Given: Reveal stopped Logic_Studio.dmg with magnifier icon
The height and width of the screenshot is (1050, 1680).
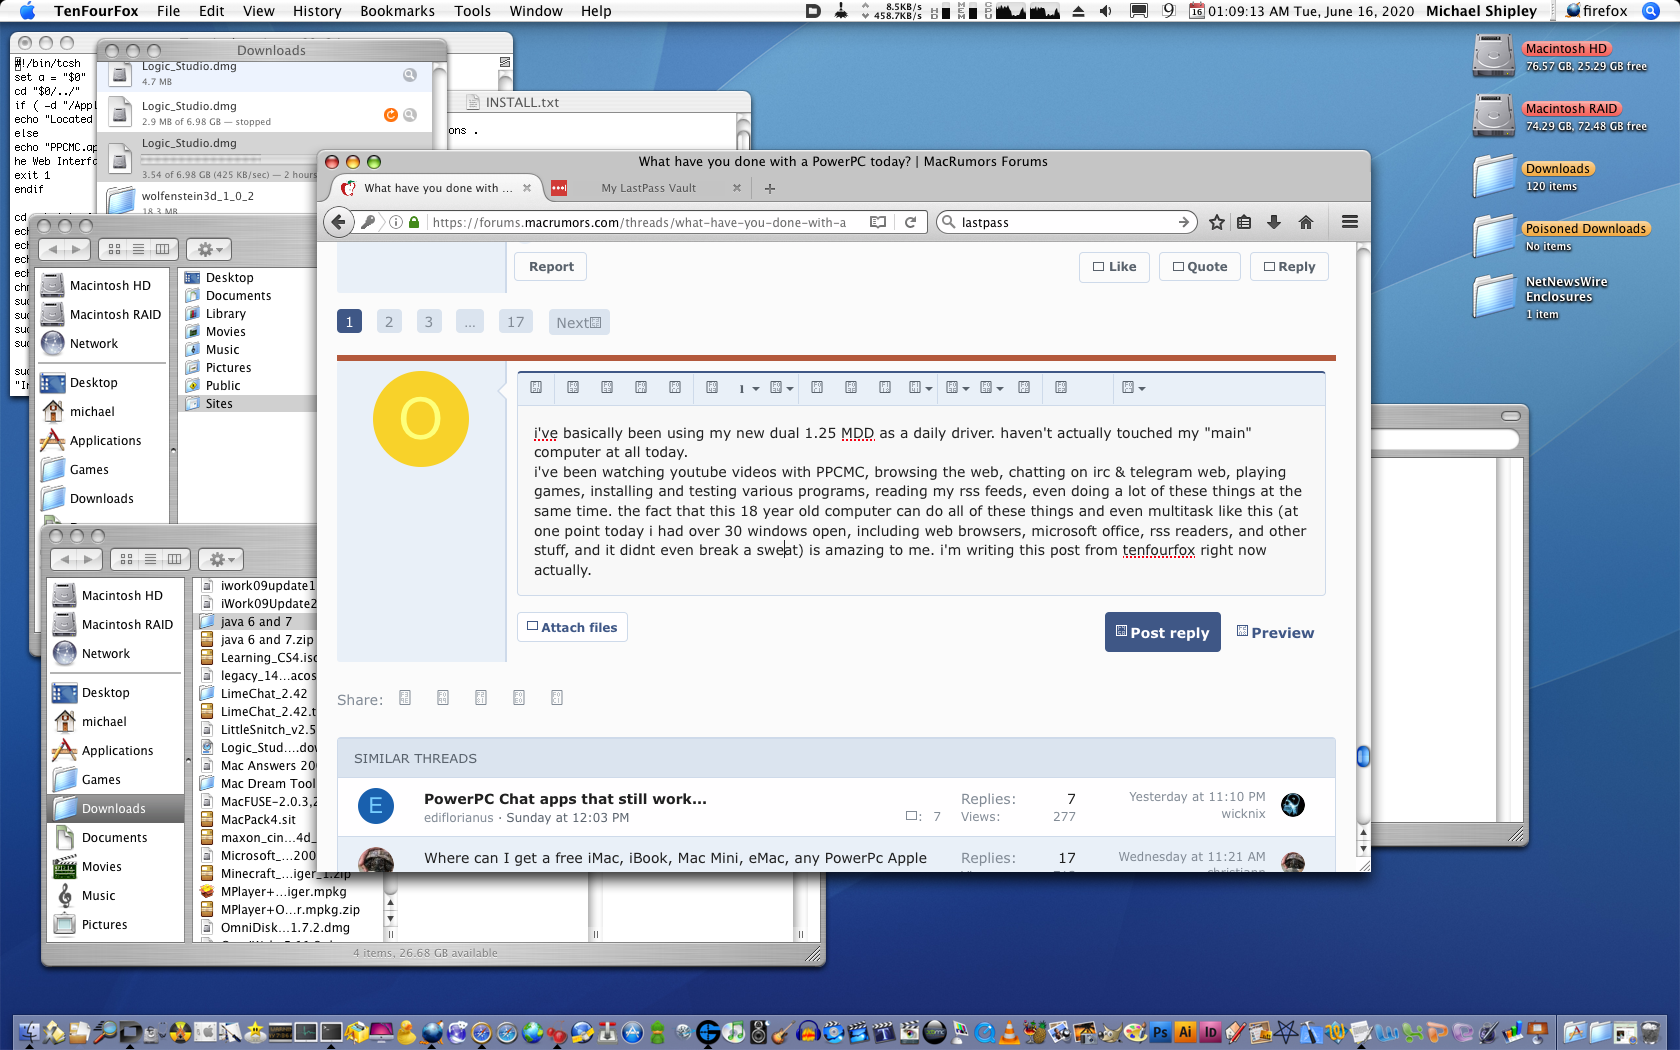Looking at the screenshot, I should coord(409,115).
